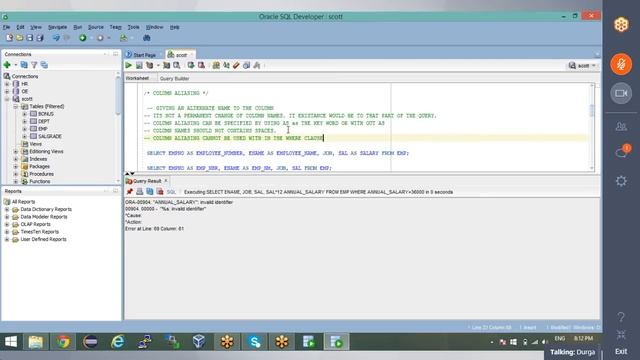Click the SQL History icon

(247, 65)
